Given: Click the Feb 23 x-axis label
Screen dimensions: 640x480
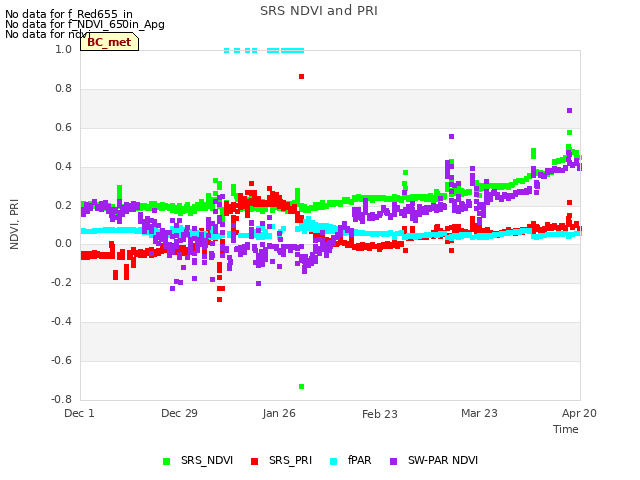Looking at the screenshot, I should [380, 414].
